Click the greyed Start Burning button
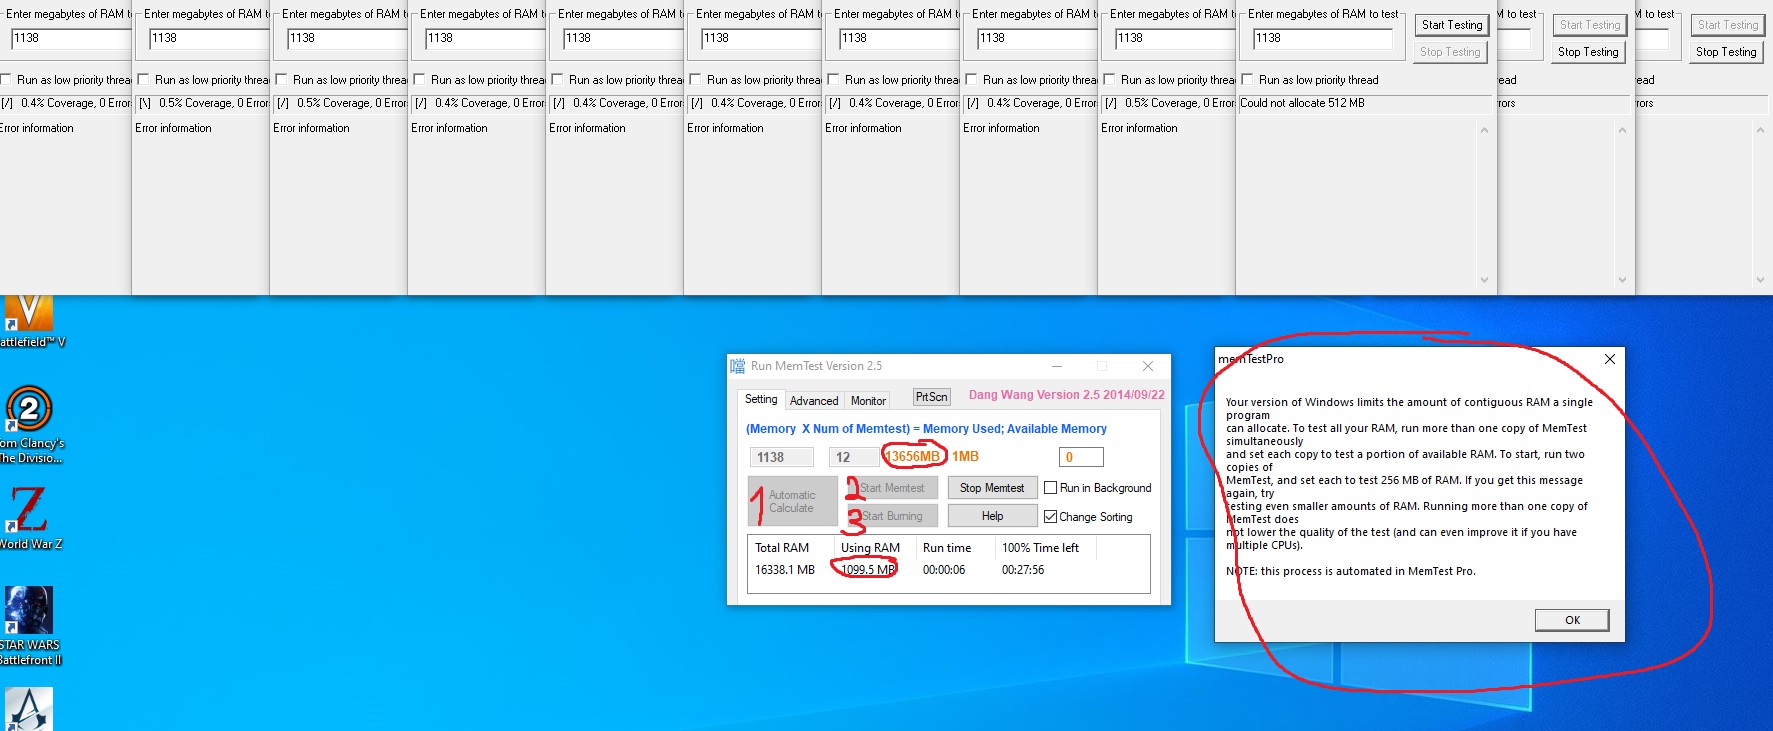1773x731 pixels. pos(892,516)
